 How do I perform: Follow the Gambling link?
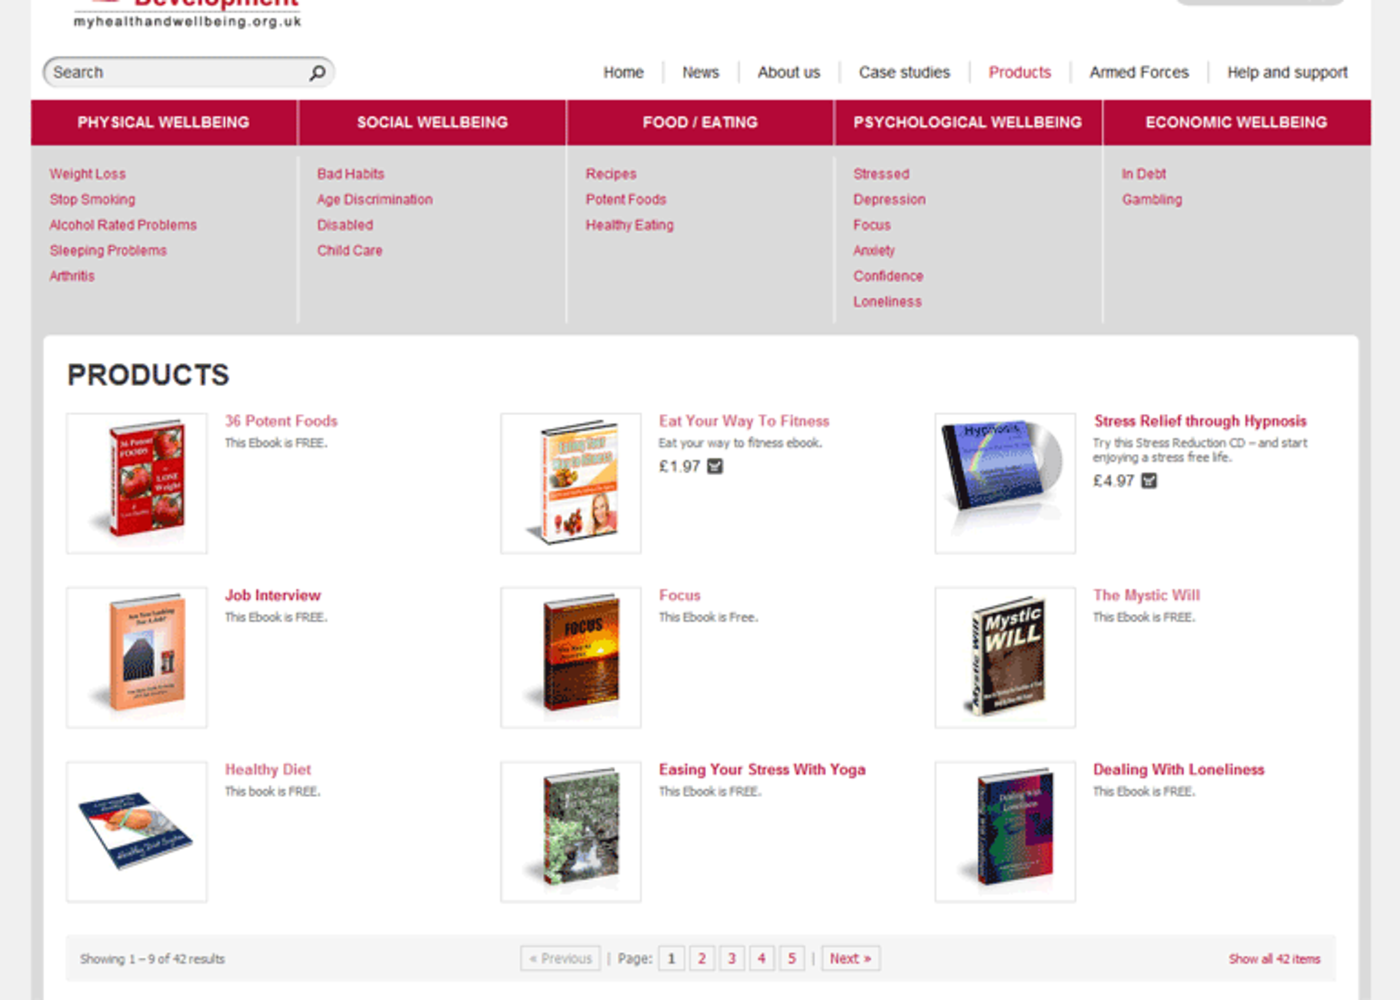tap(1151, 200)
